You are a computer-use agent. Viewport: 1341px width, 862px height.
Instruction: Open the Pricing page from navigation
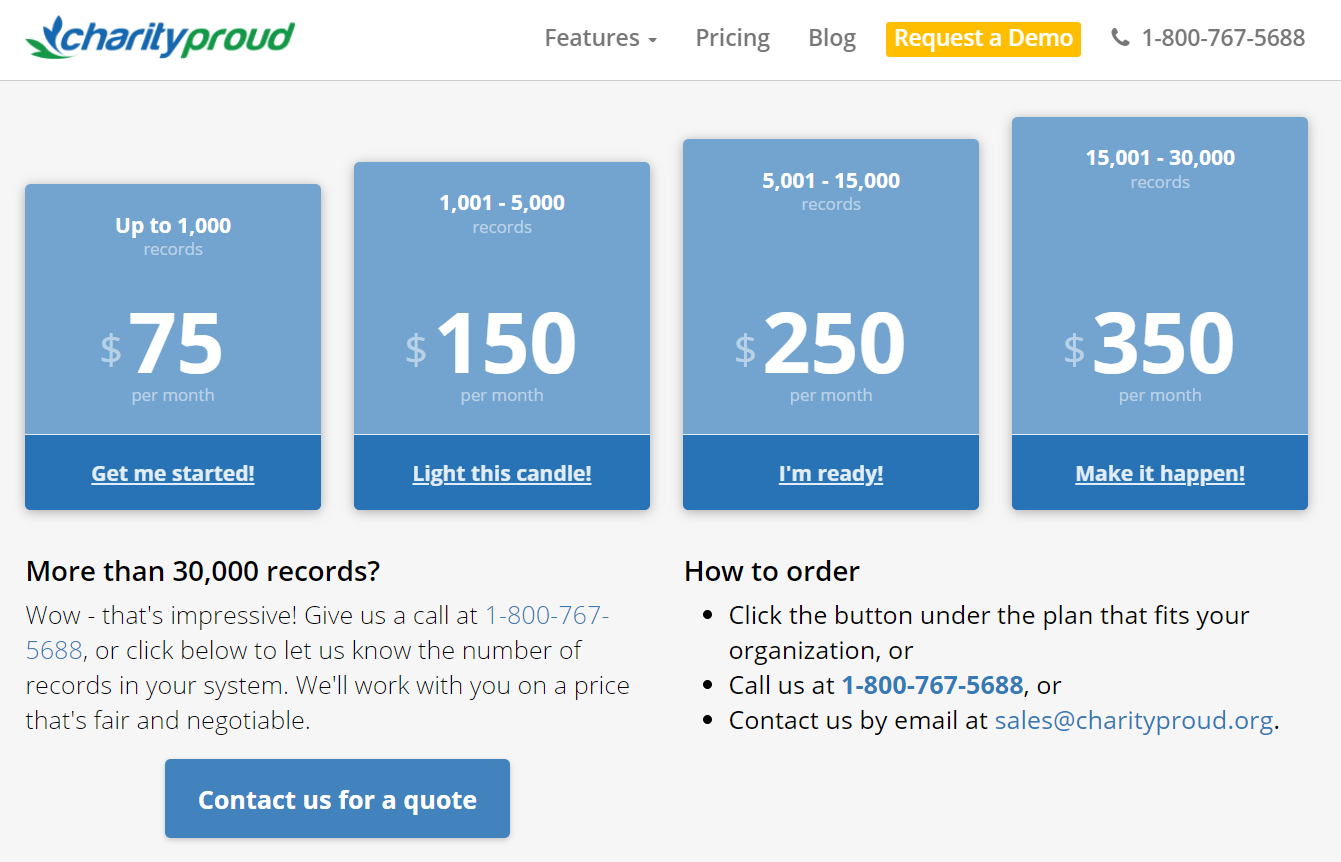[732, 38]
